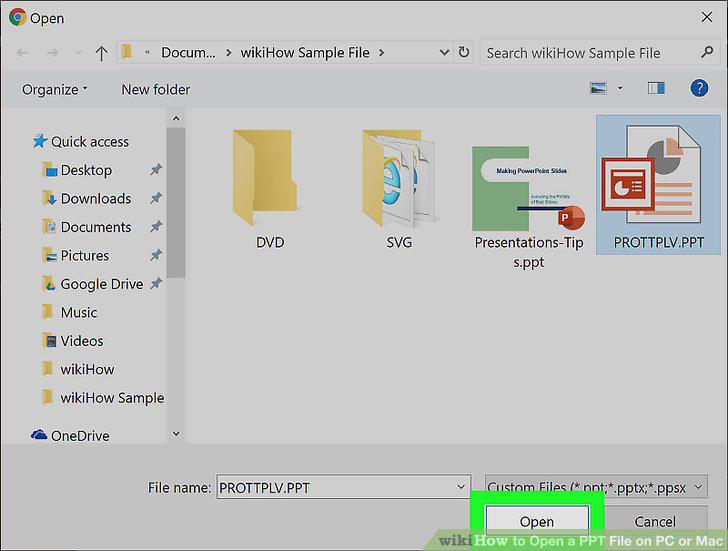Click the Open button
The image size is (728, 551).
coord(537,521)
